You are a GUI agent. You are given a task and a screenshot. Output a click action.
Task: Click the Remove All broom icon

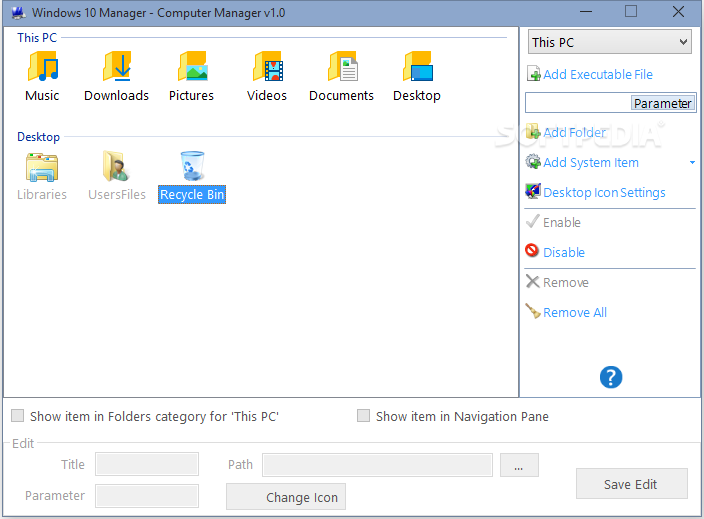tap(533, 311)
